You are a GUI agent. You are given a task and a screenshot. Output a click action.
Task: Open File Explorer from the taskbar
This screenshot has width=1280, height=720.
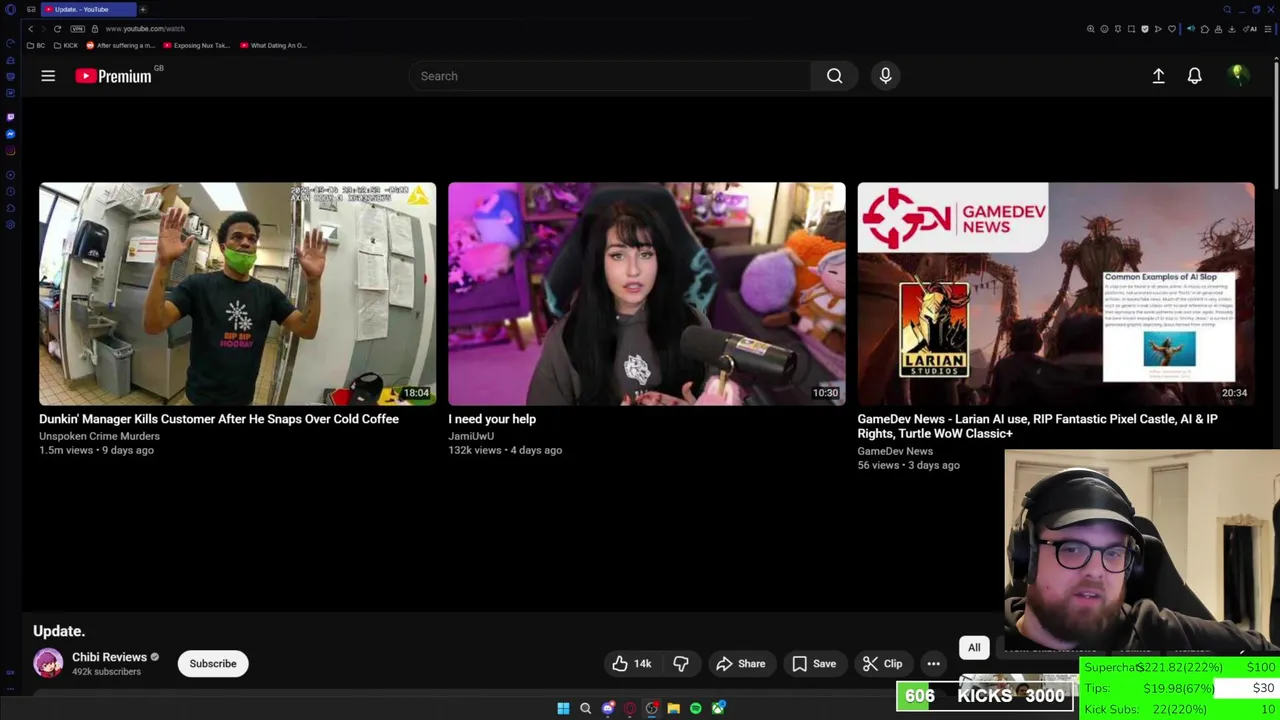point(673,708)
